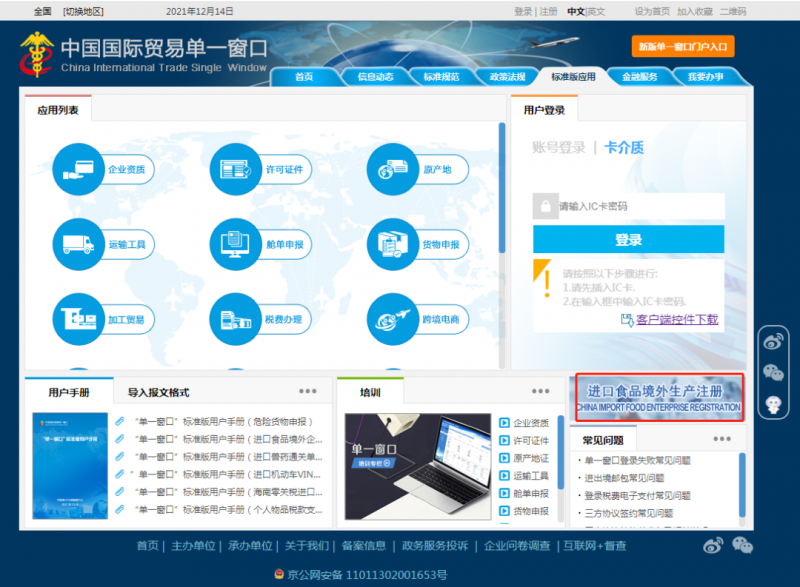Open manual 进口机动车VIN entry
Image resolution: width=800 pixels, height=587 pixels.
tap(228, 474)
